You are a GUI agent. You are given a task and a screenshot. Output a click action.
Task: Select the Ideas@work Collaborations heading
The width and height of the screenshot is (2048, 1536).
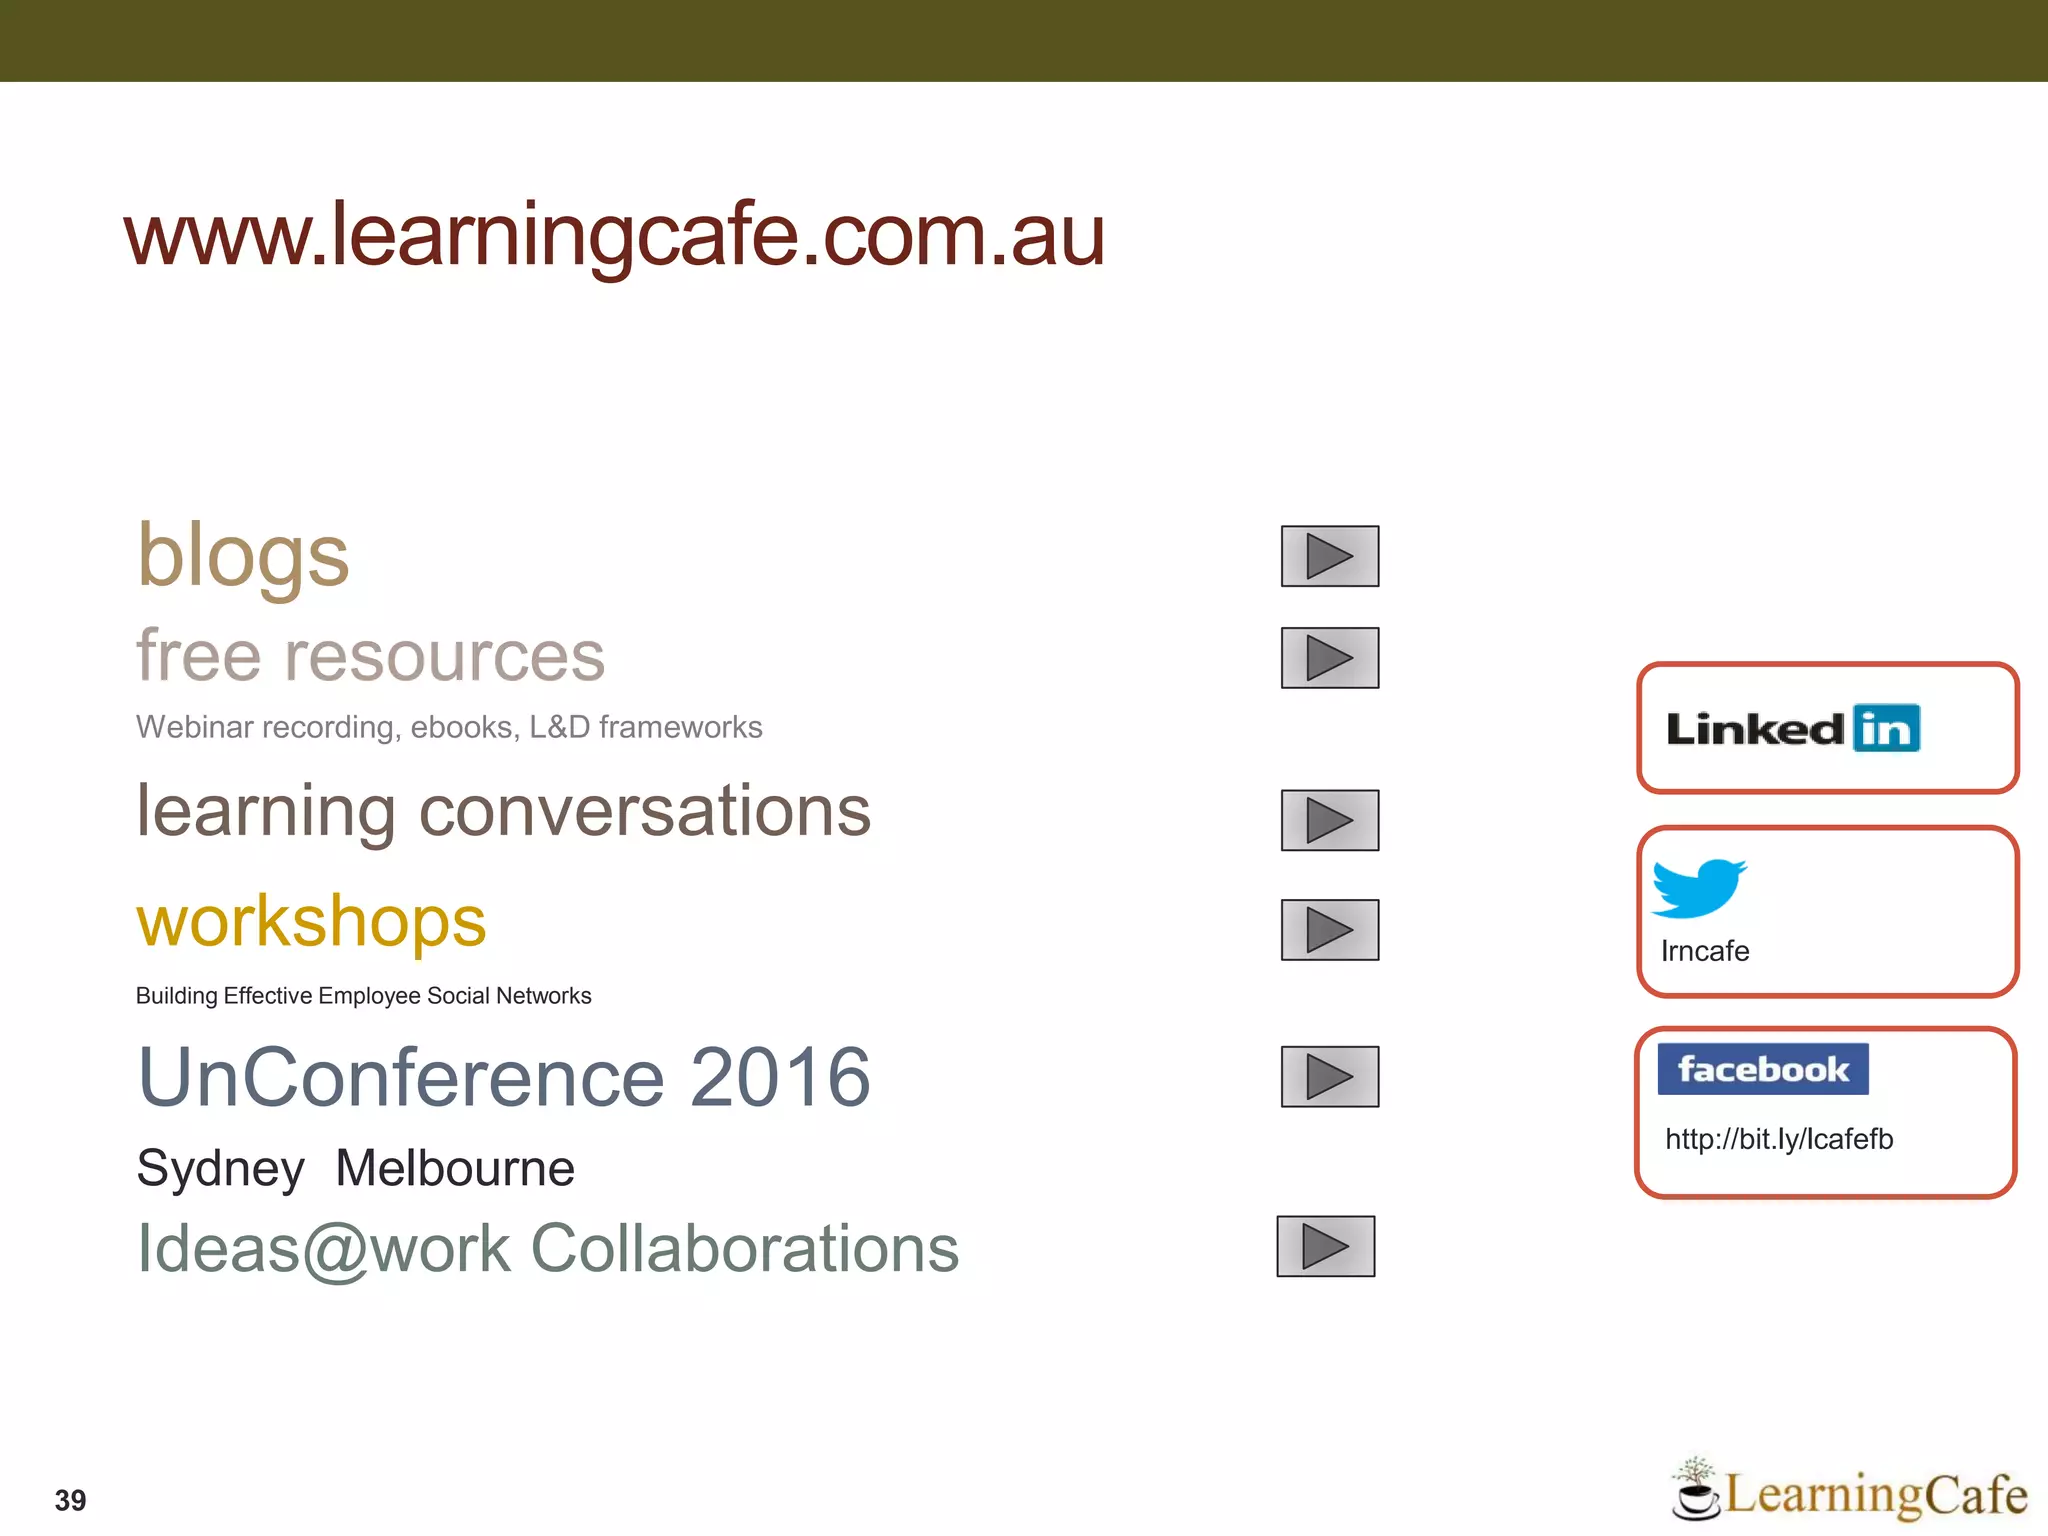click(x=548, y=1250)
